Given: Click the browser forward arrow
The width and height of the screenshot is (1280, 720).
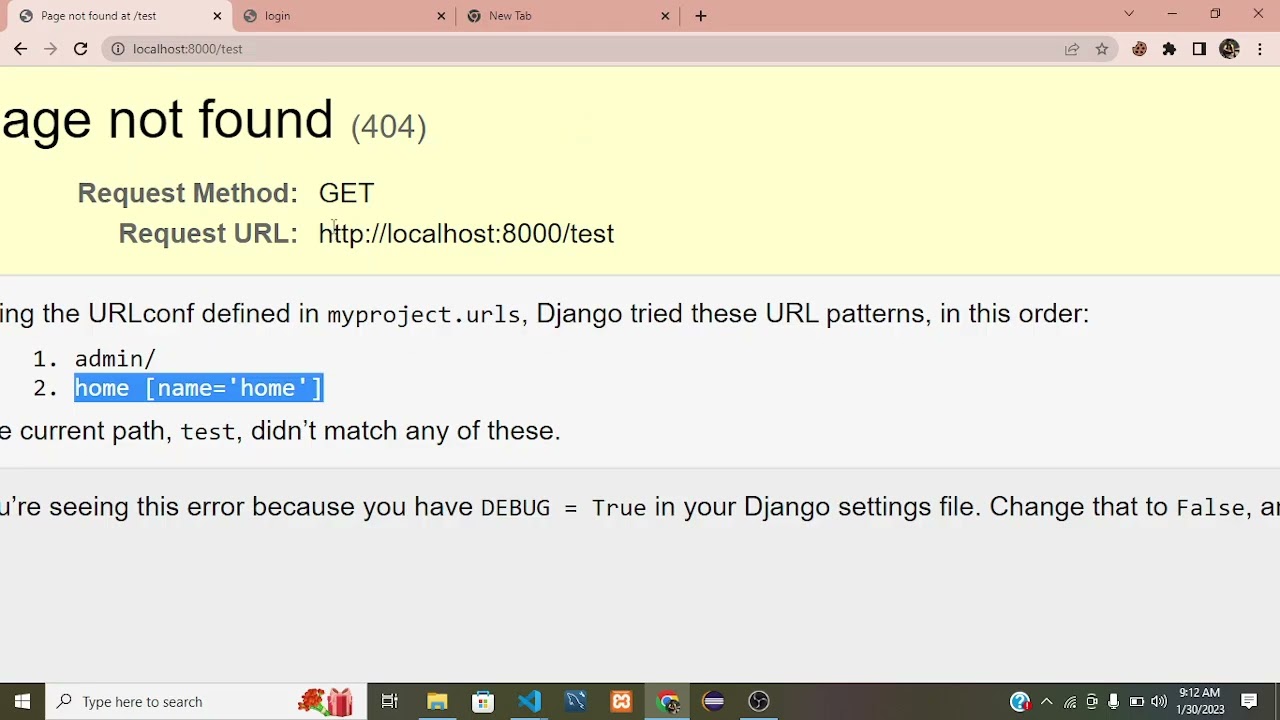Looking at the screenshot, I should point(50,49).
